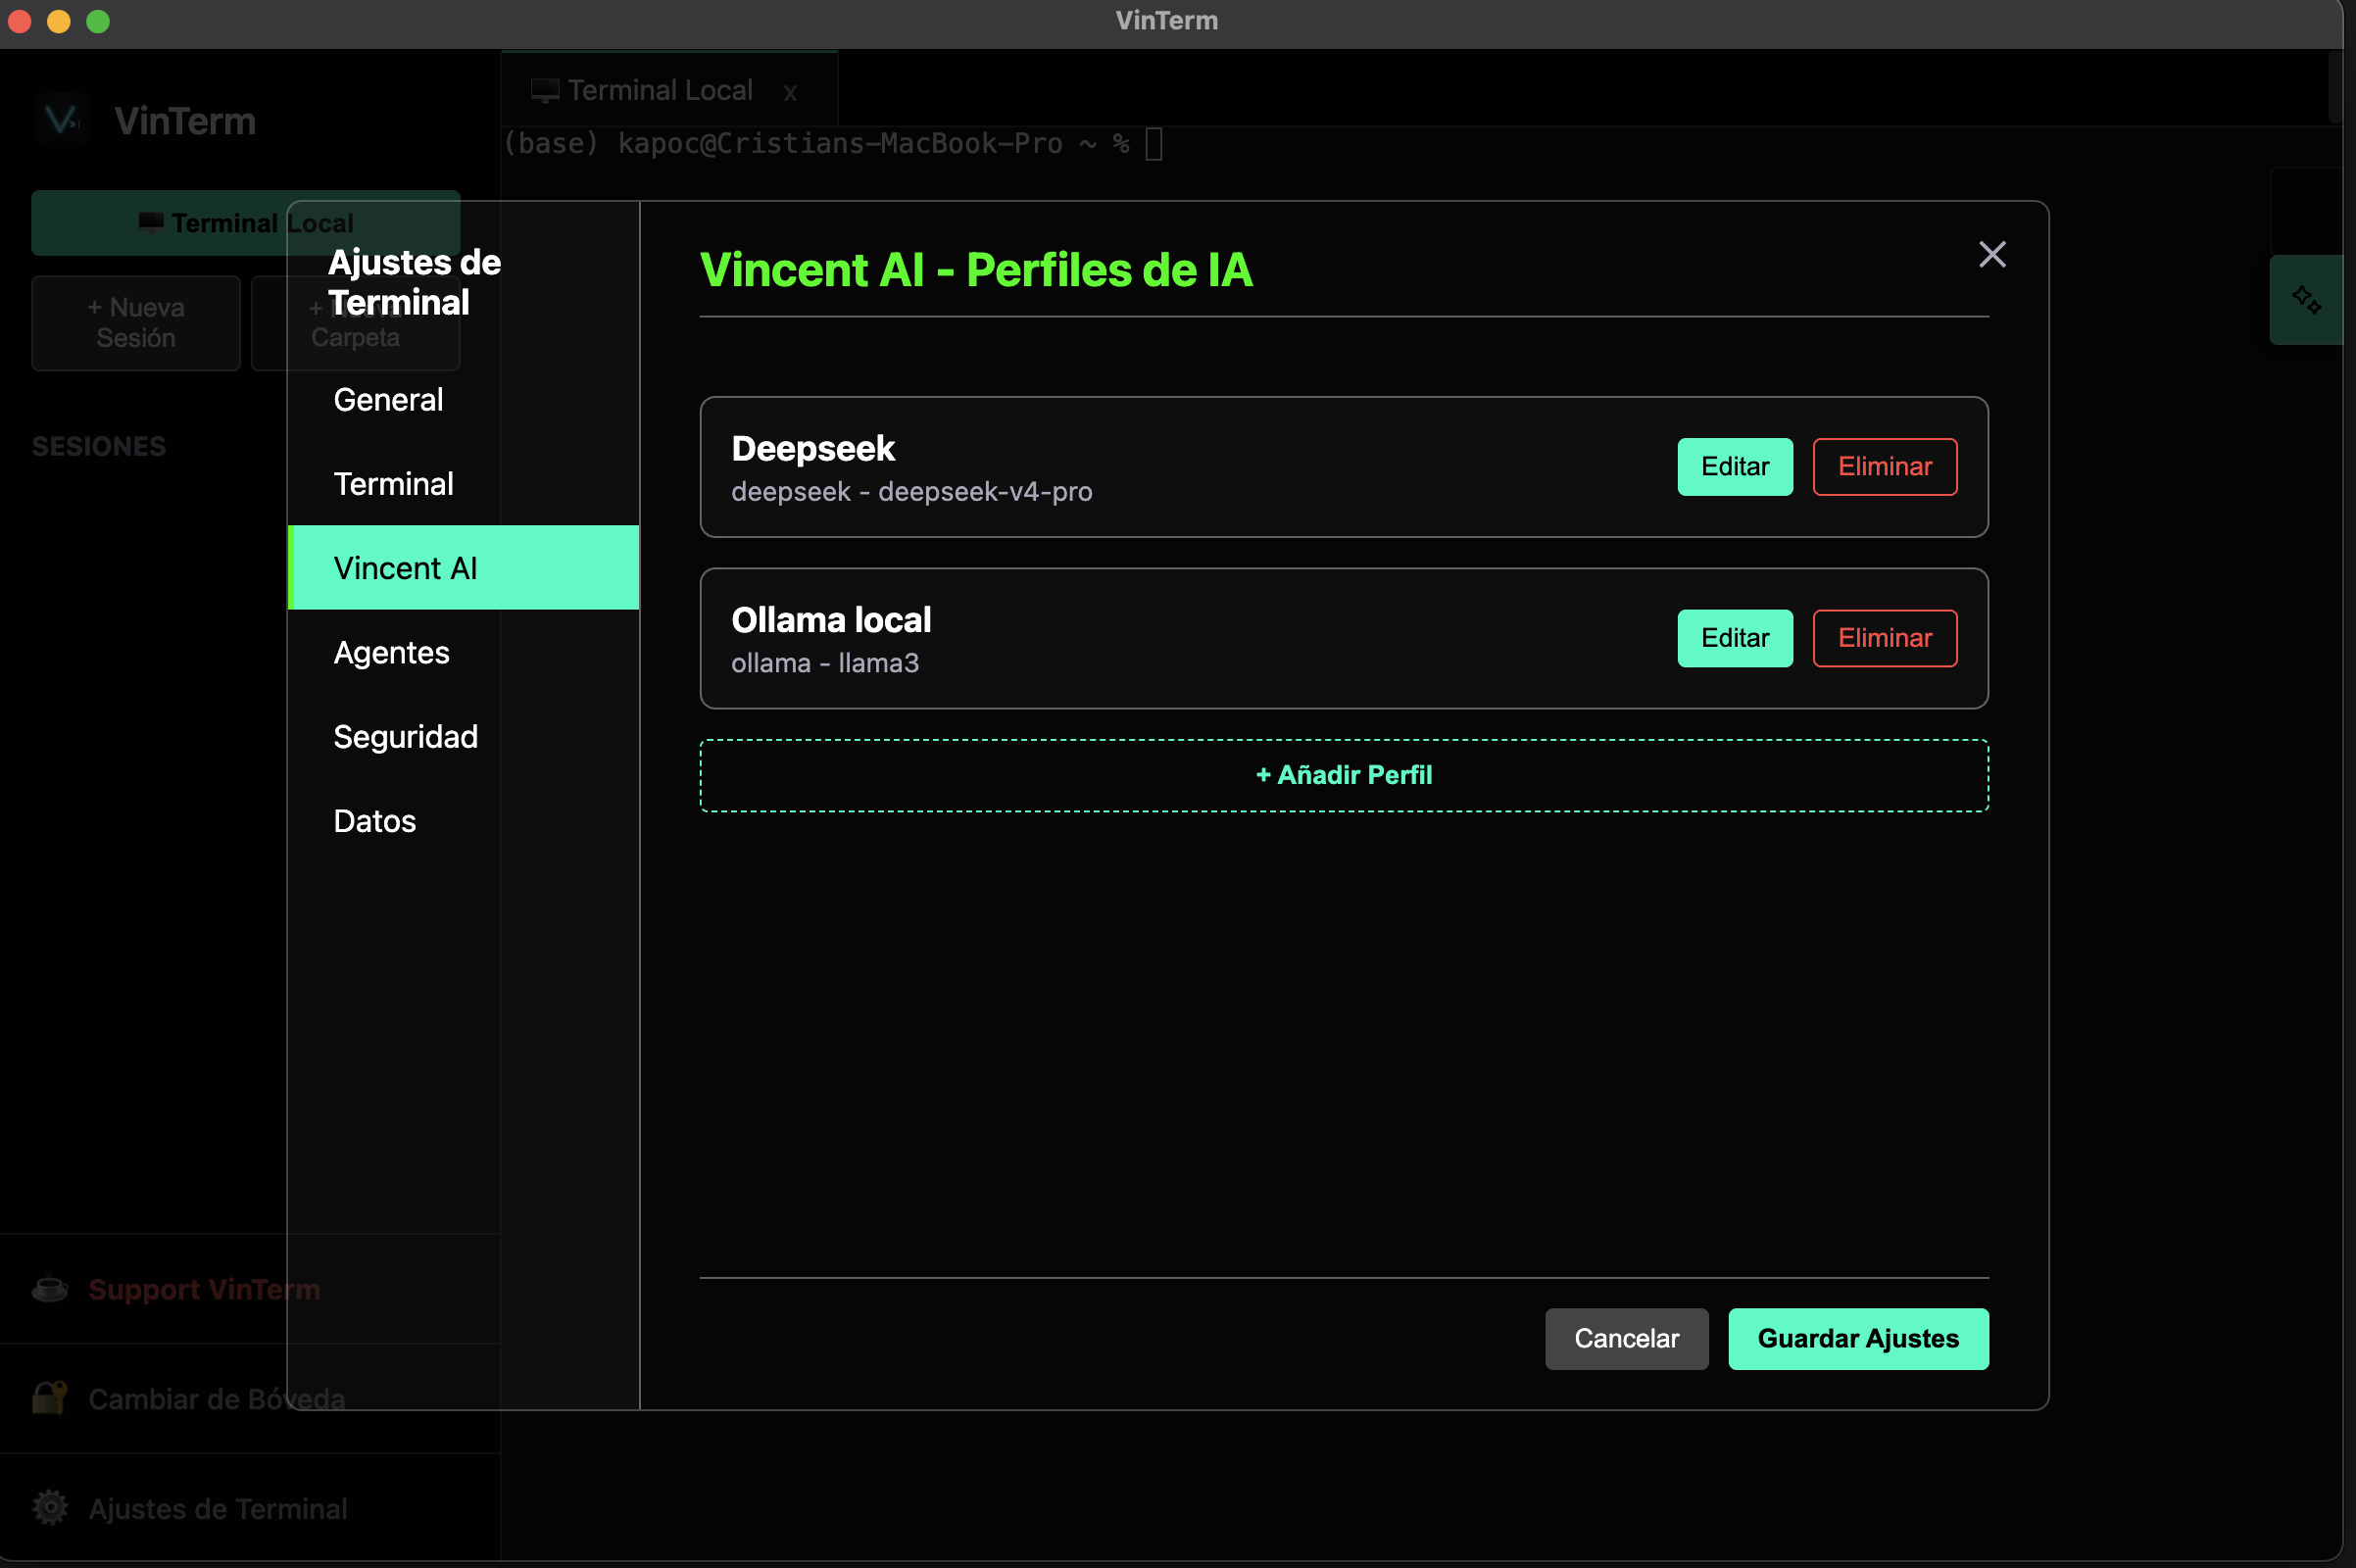Screen dimensions: 2356x1568
Task: Edit the Ollama local profile
Action: (x=1735, y=638)
